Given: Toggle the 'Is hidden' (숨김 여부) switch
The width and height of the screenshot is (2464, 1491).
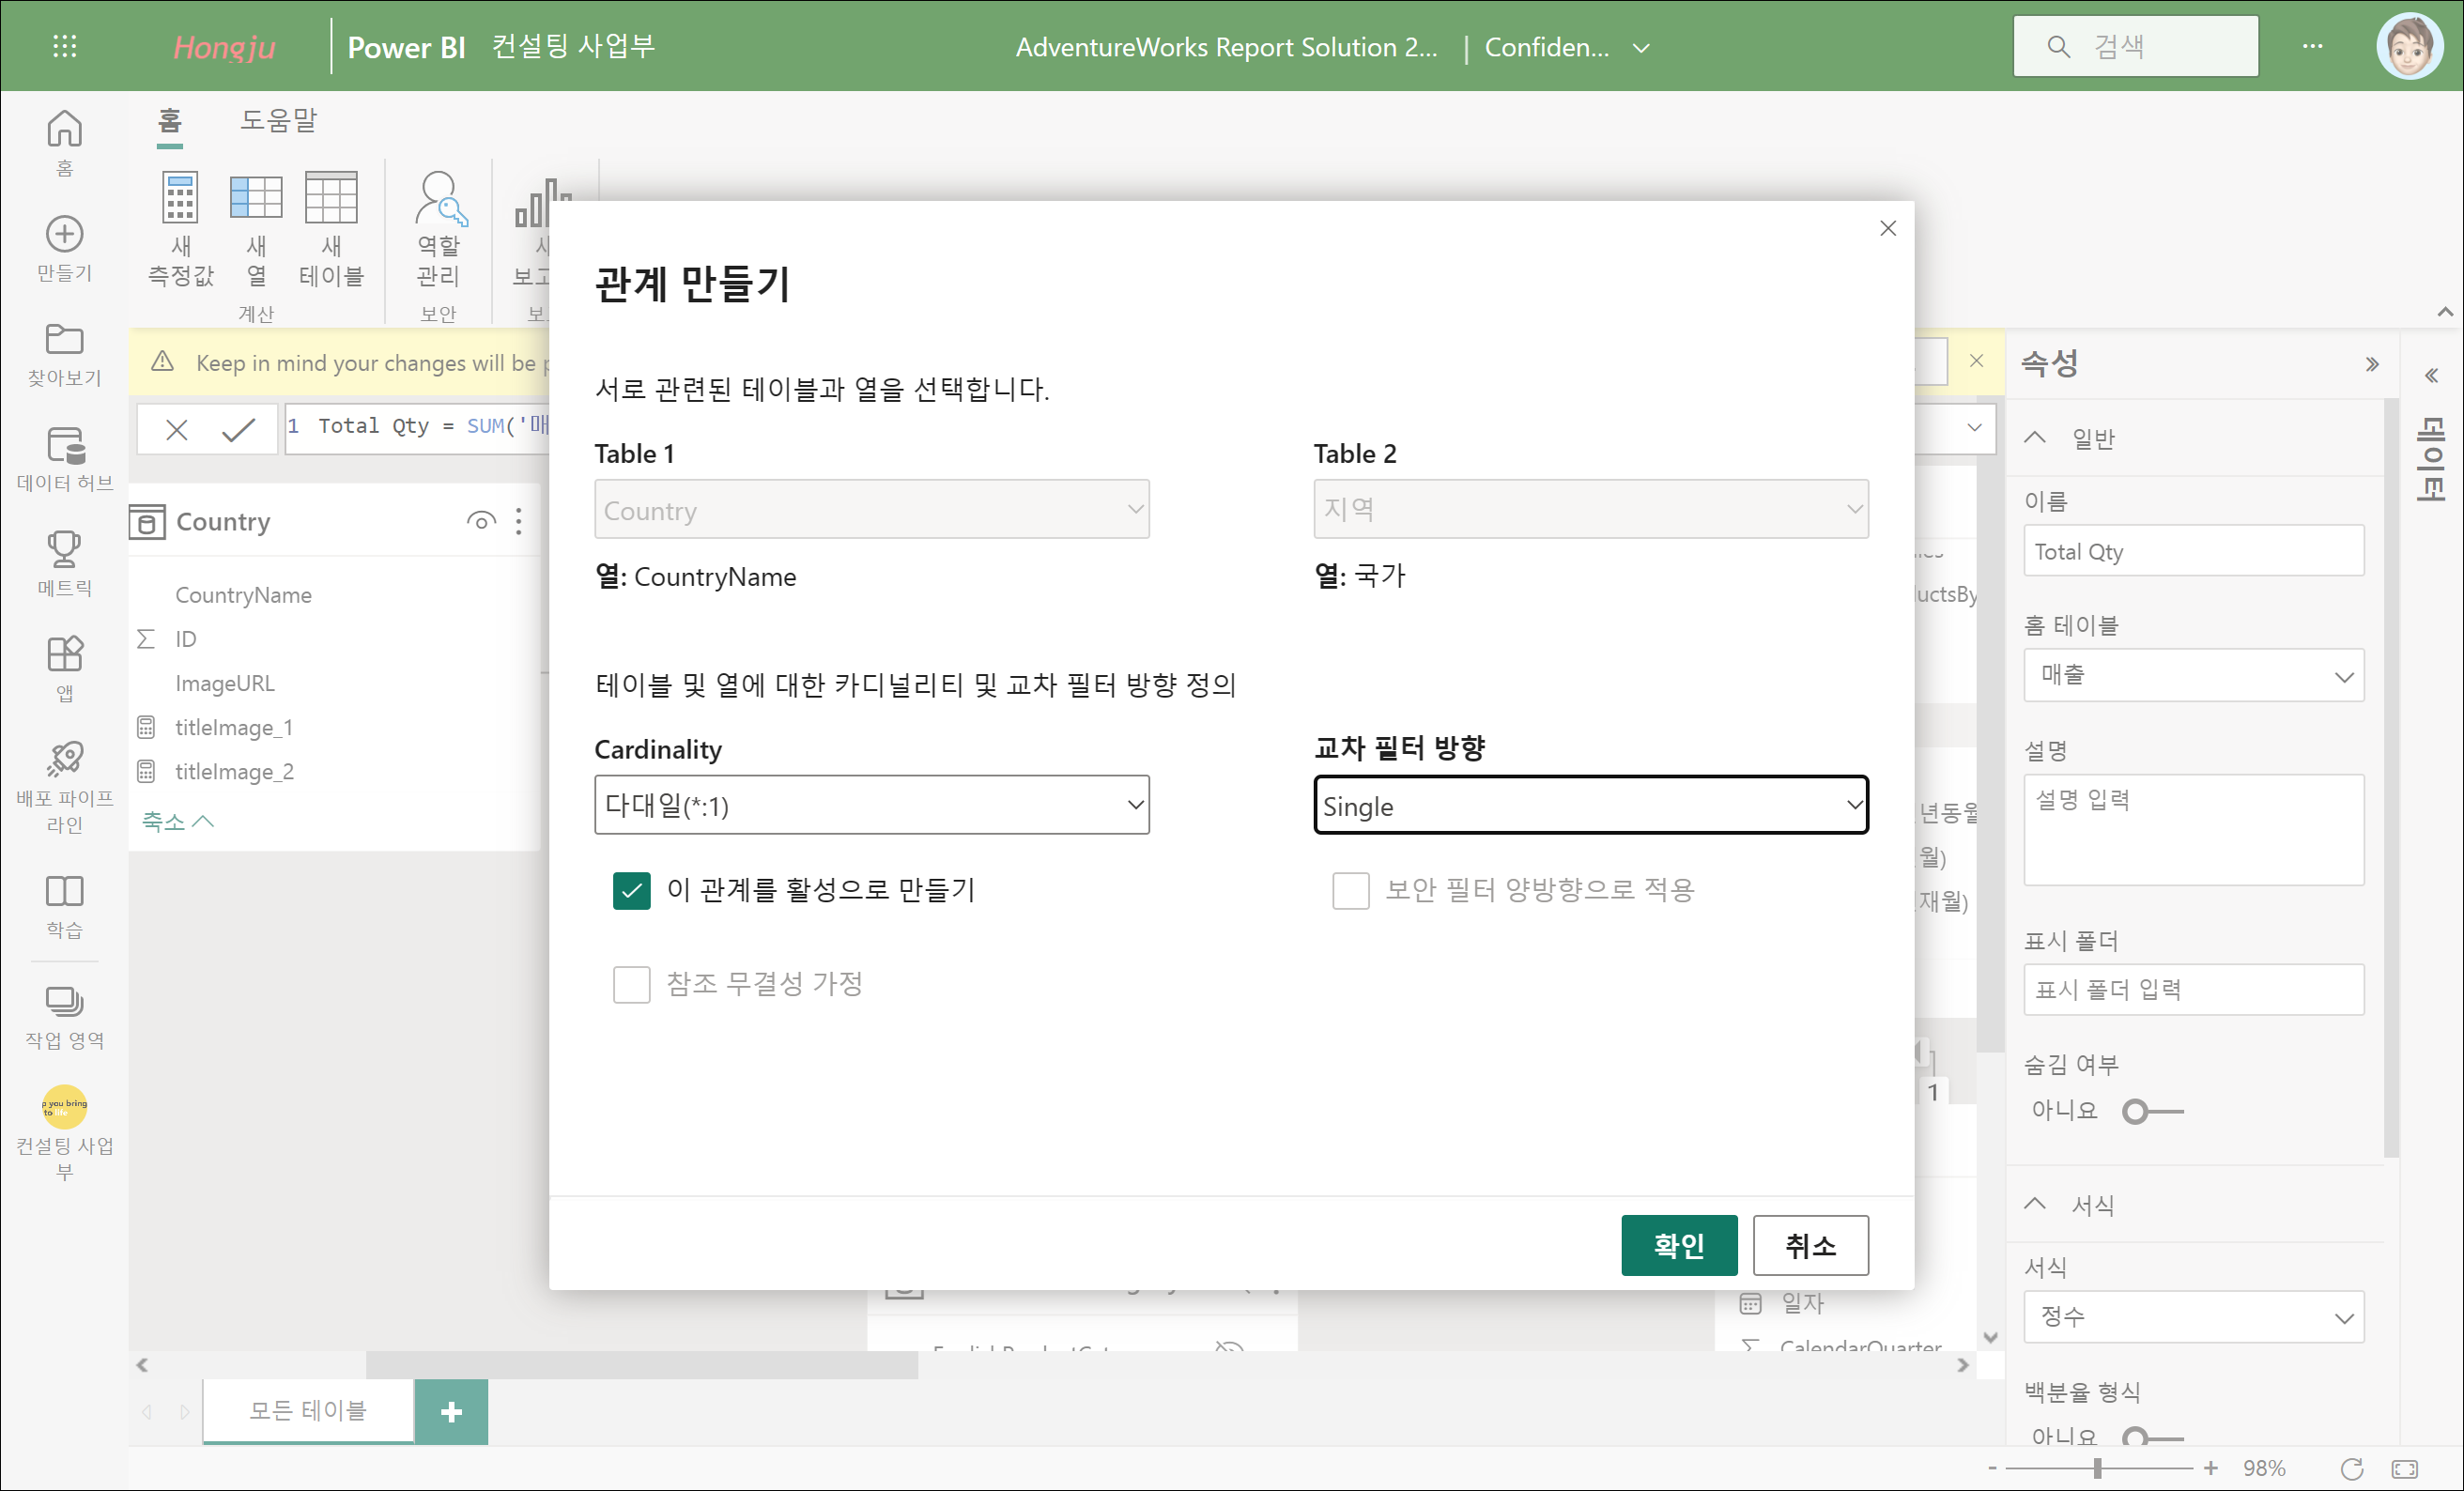Looking at the screenshot, I should (x=2151, y=1111).
